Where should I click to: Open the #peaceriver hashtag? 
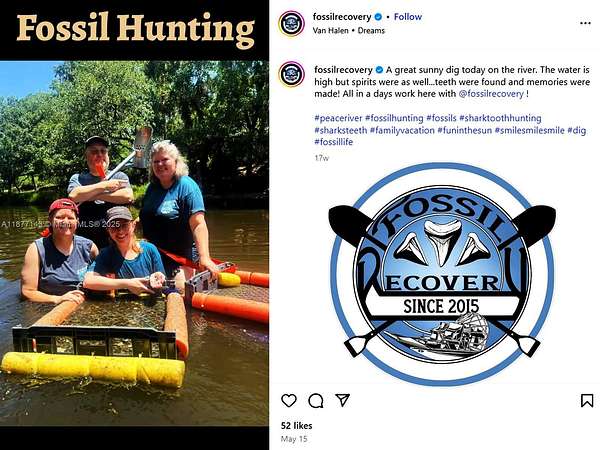[338, 118]
